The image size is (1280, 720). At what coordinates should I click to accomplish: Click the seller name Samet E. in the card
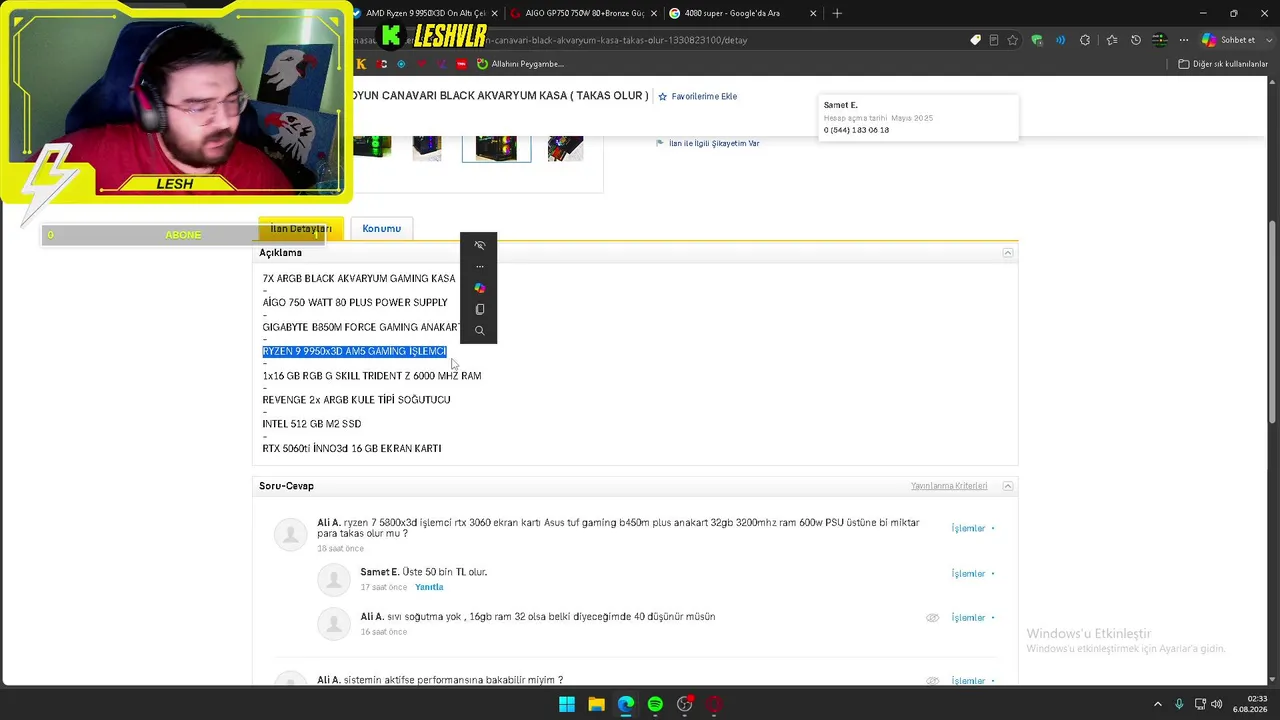point(841,105)
